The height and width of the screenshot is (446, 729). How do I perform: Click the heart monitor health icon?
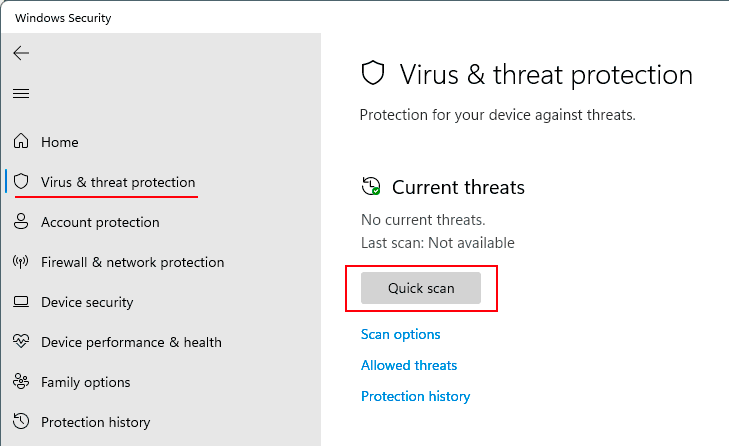(x=21, y=341)
